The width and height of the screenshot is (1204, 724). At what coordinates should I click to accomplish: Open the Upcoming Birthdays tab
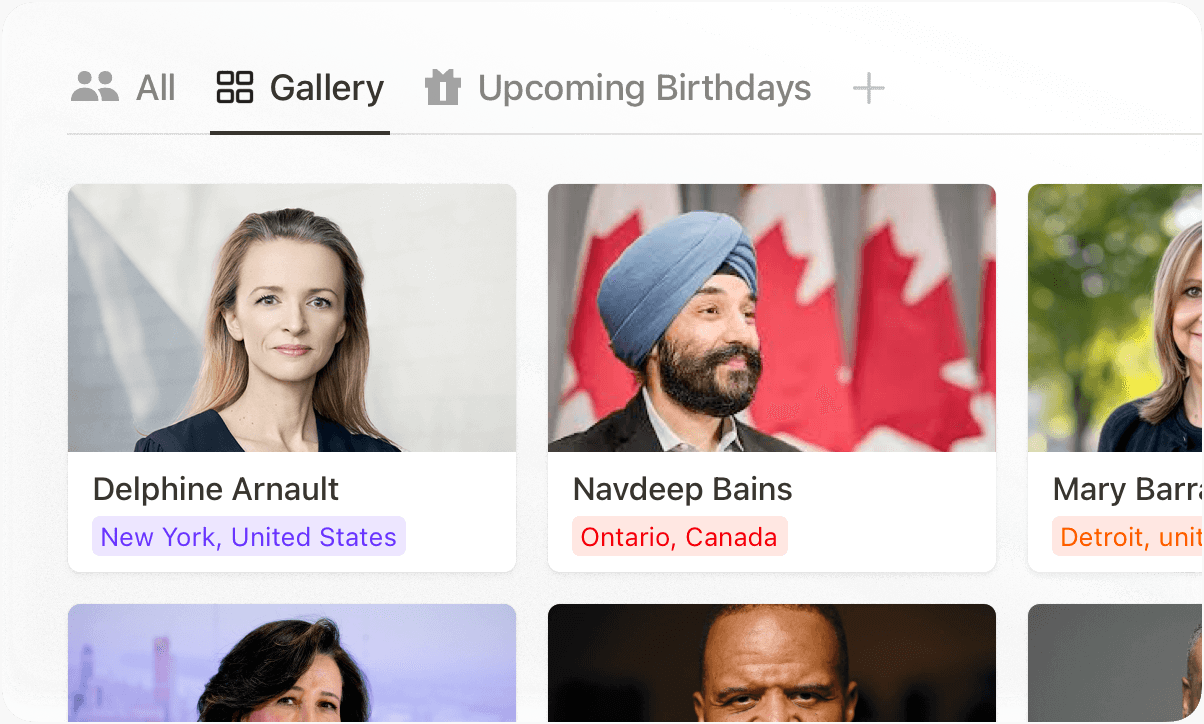click(644, 88)
